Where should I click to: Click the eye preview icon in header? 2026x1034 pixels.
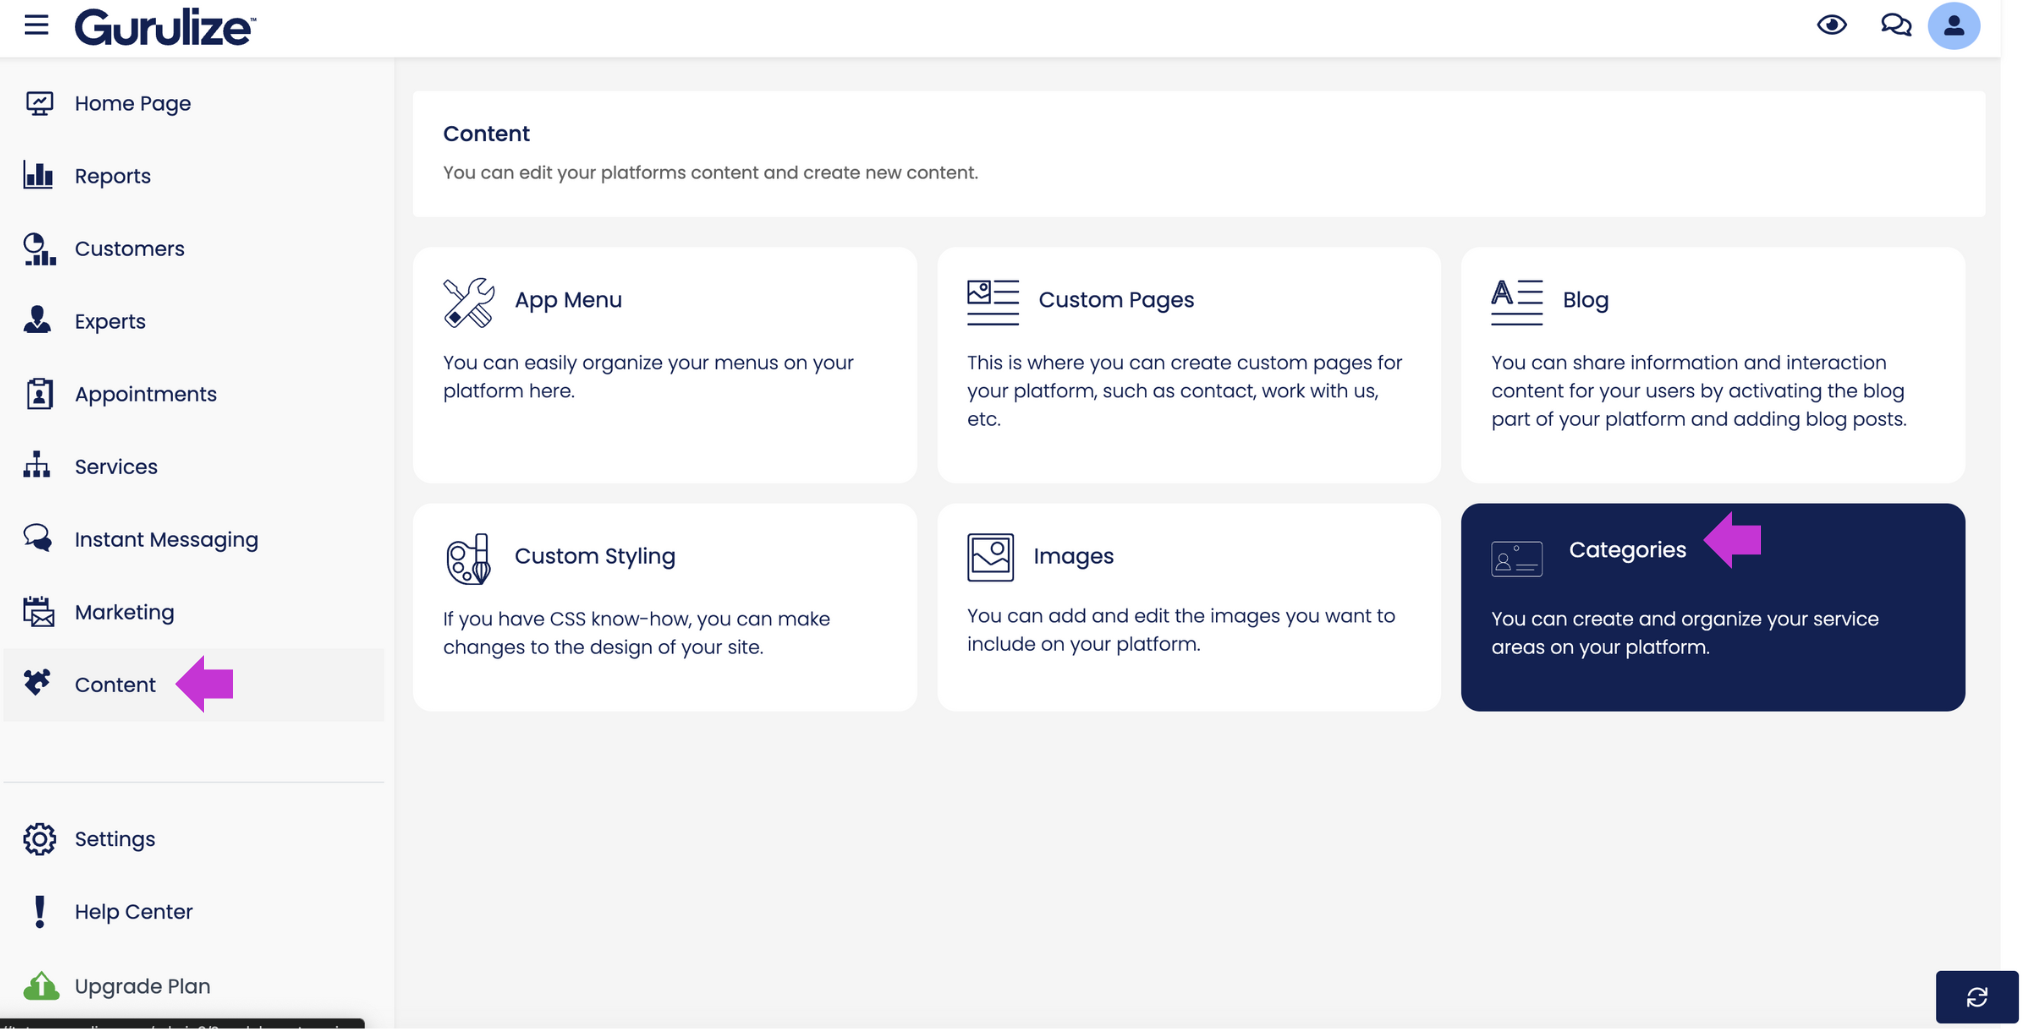1832,25
